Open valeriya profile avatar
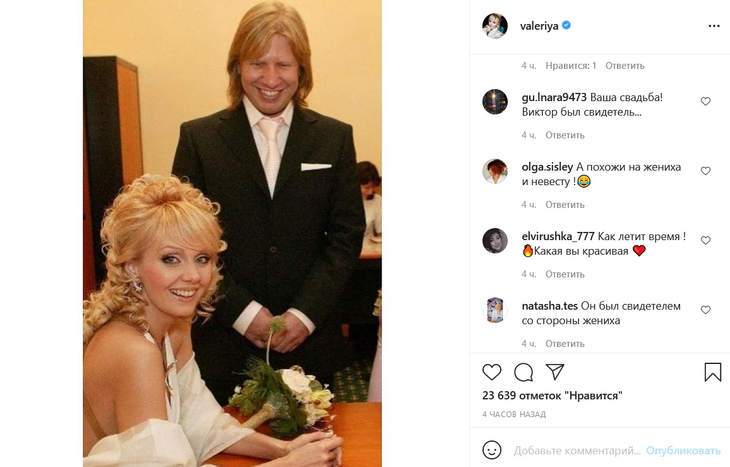The width and height of the screenshot is (730, 467). pos(495,26)
